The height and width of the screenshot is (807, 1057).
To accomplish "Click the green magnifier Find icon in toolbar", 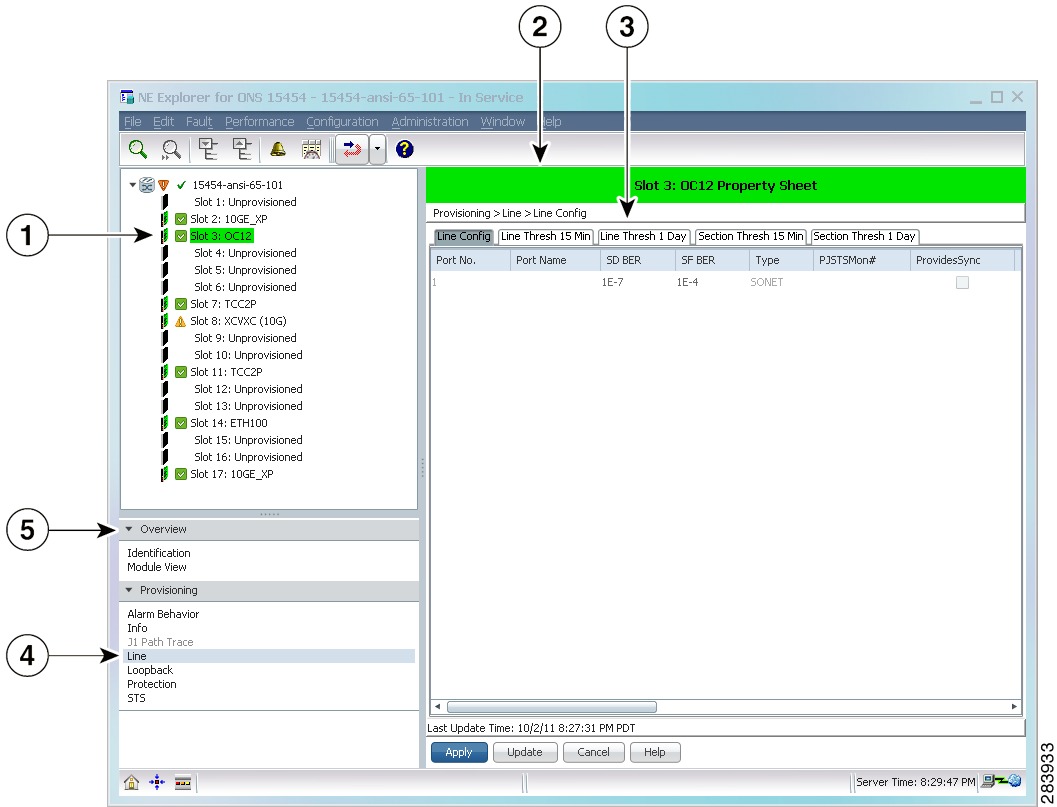I will (138, 149).
